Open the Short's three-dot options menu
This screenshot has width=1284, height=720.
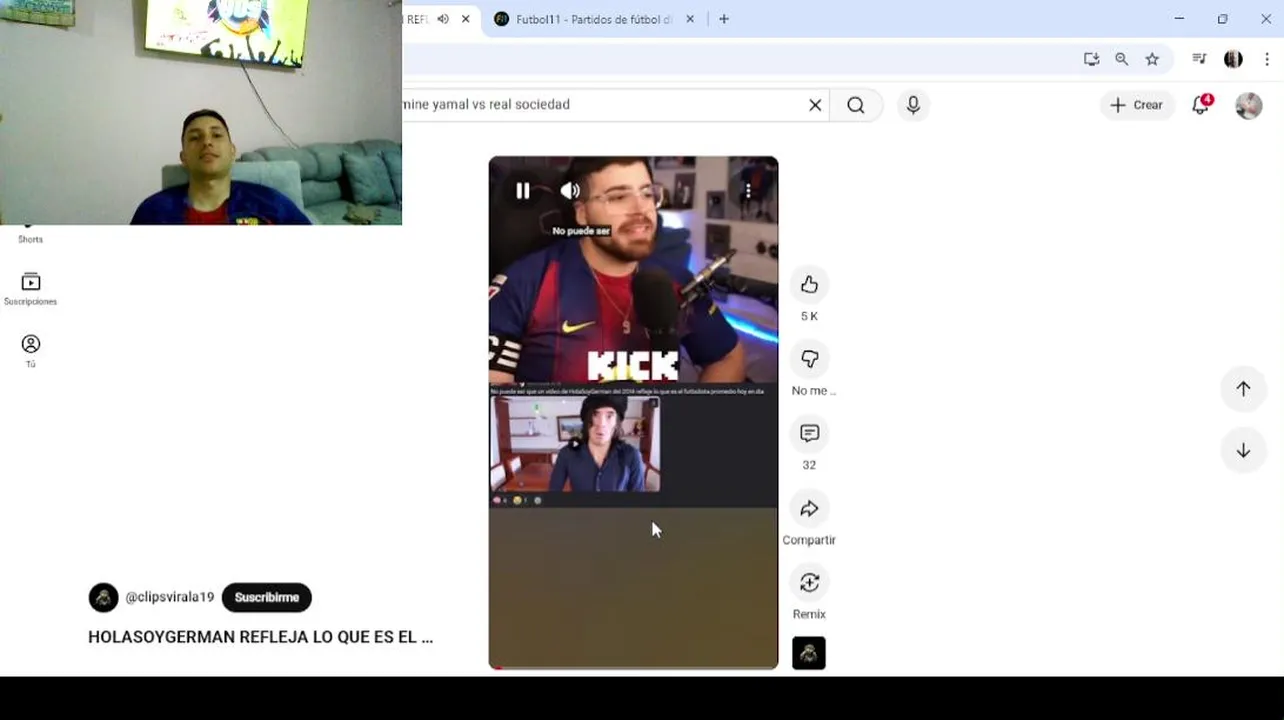click(x=748, y=191)
